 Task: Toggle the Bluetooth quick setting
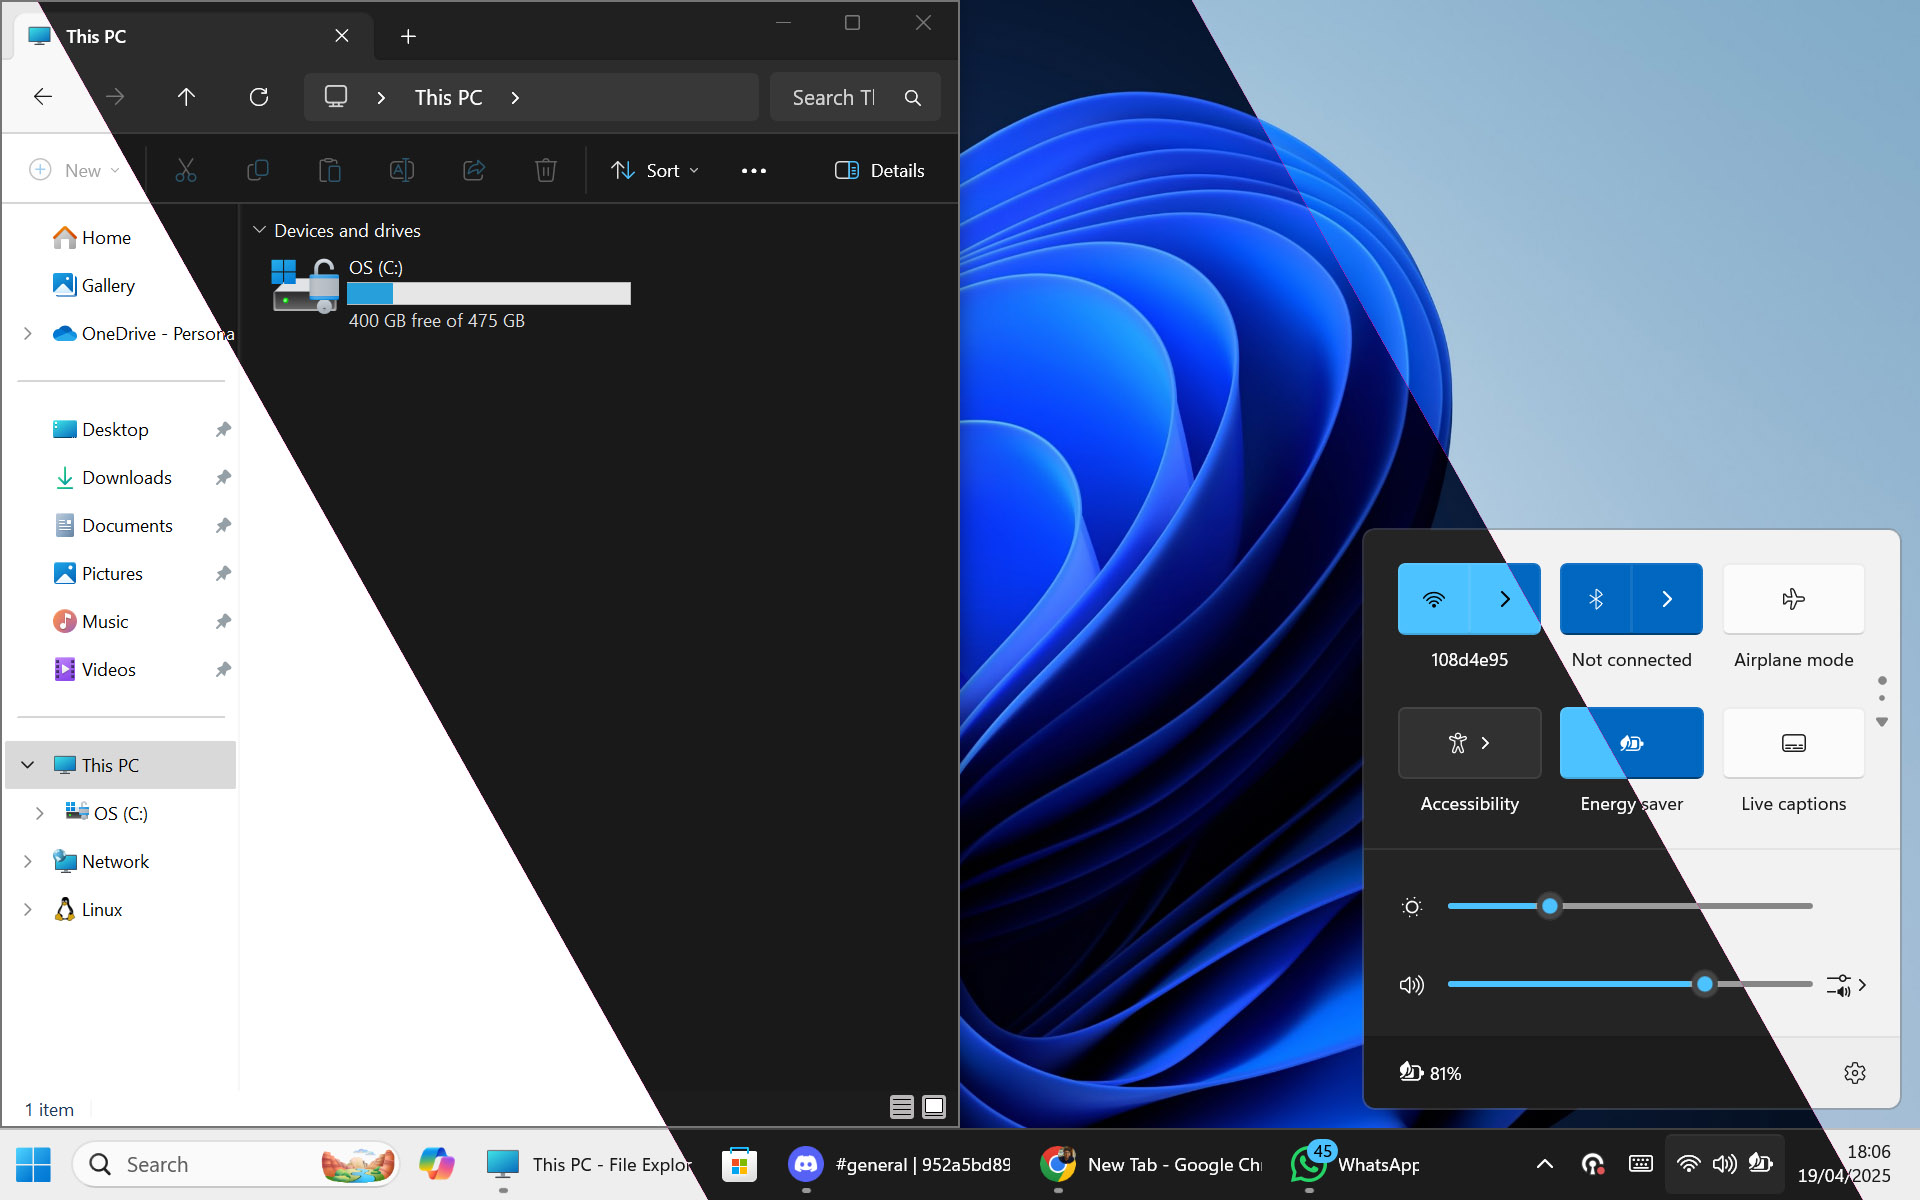point(1596,599)
